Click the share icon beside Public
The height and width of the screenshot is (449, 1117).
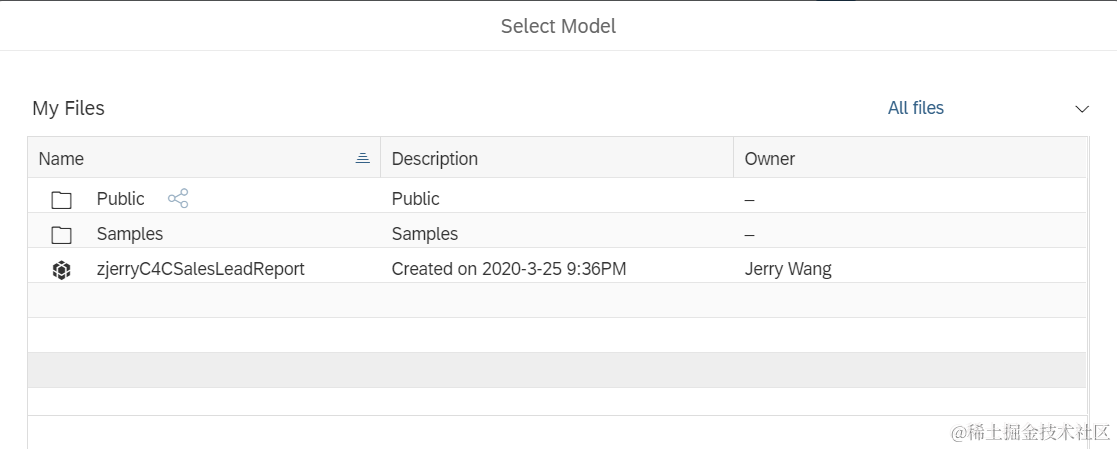coord(178,199)
